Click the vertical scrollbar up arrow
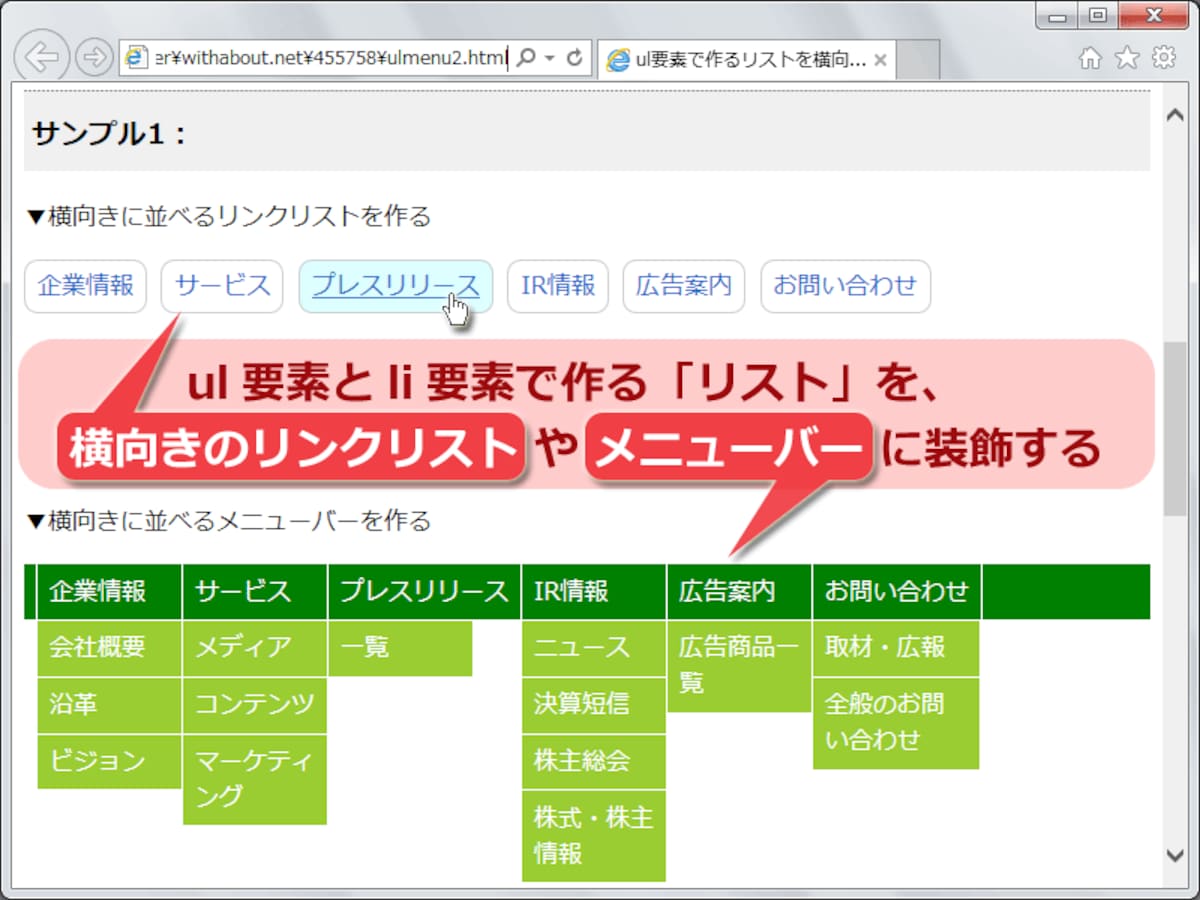 click(1176, 114)
